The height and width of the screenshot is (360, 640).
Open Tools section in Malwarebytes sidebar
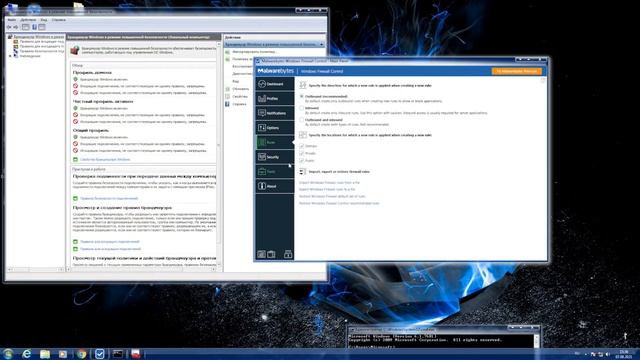[275, 172]
